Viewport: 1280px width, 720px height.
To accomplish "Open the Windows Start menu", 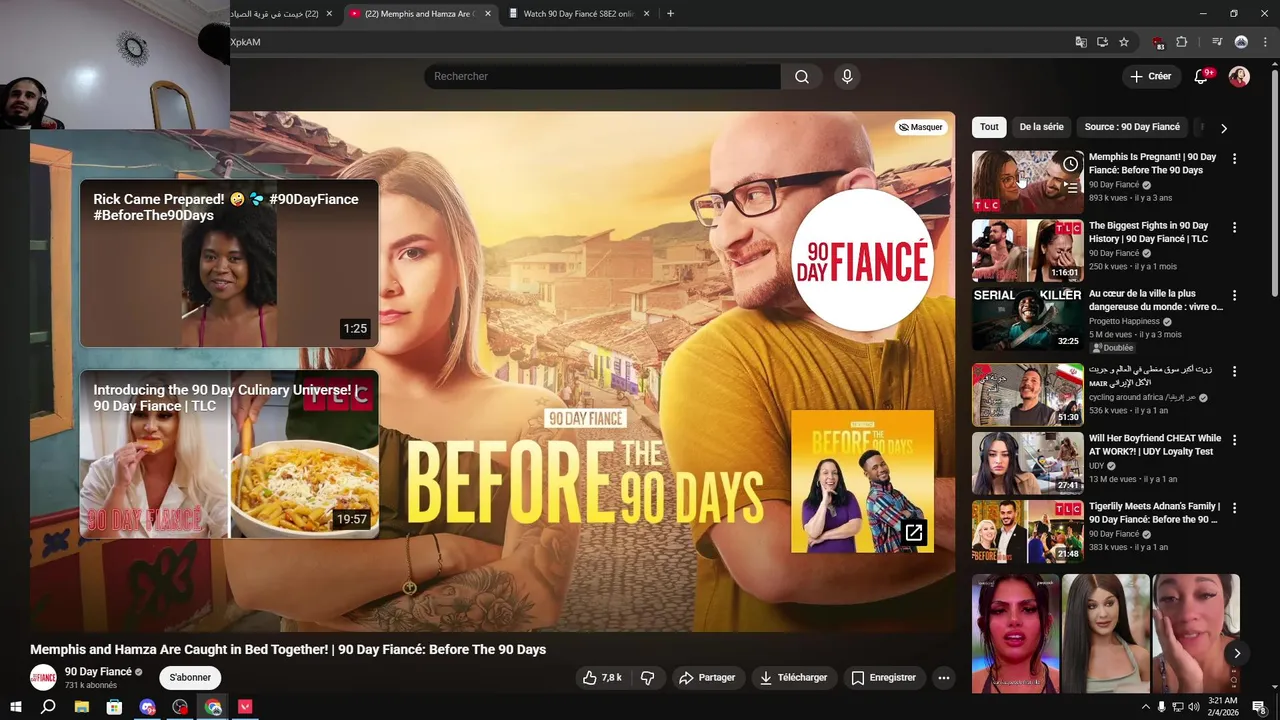I will pyautogui.click(x=16, y=707).
